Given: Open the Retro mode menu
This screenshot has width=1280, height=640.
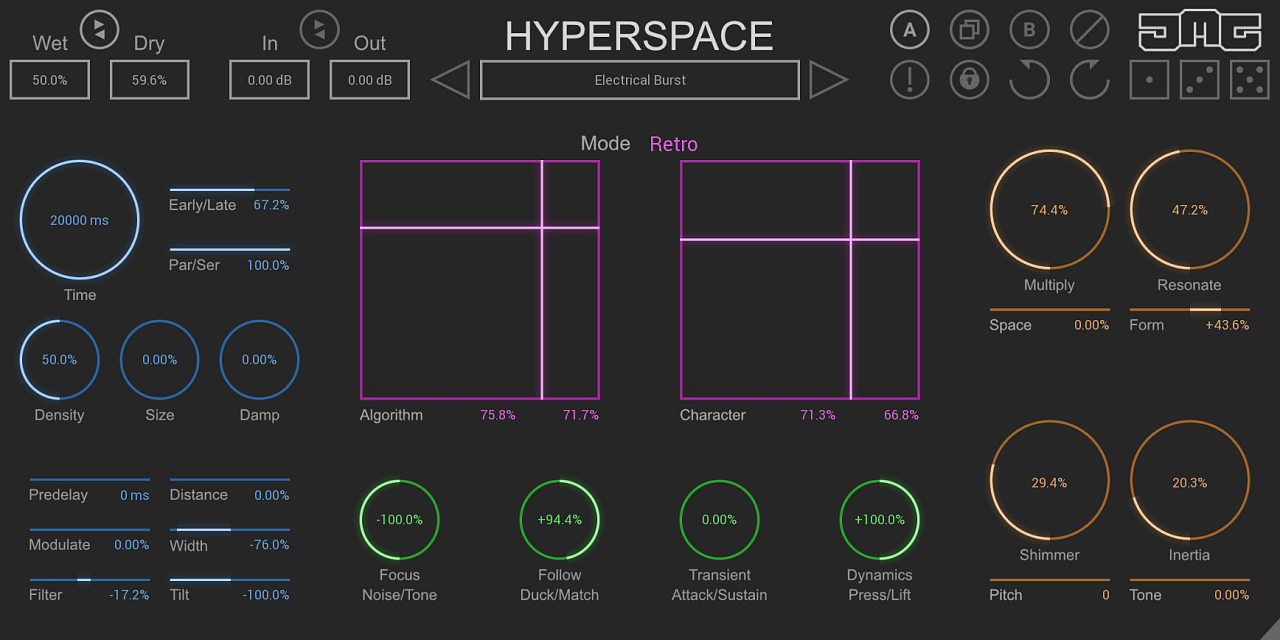Looking at the screenshot, I should 673,144.
